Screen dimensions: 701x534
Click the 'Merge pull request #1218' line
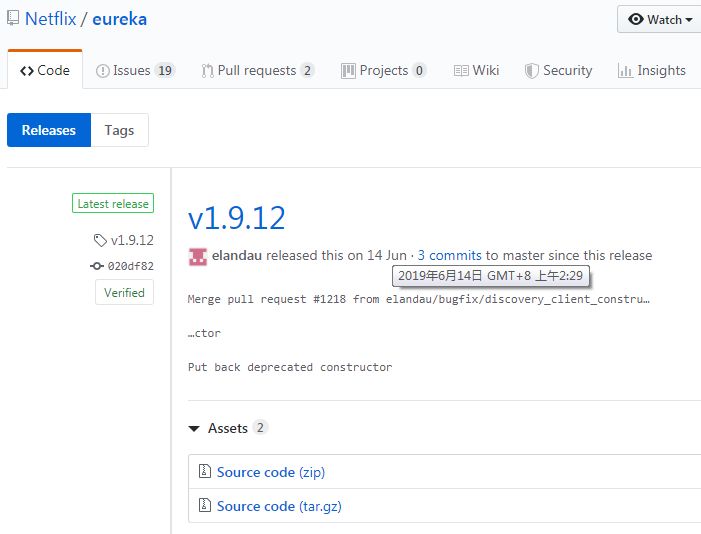(x=418, y=299)
